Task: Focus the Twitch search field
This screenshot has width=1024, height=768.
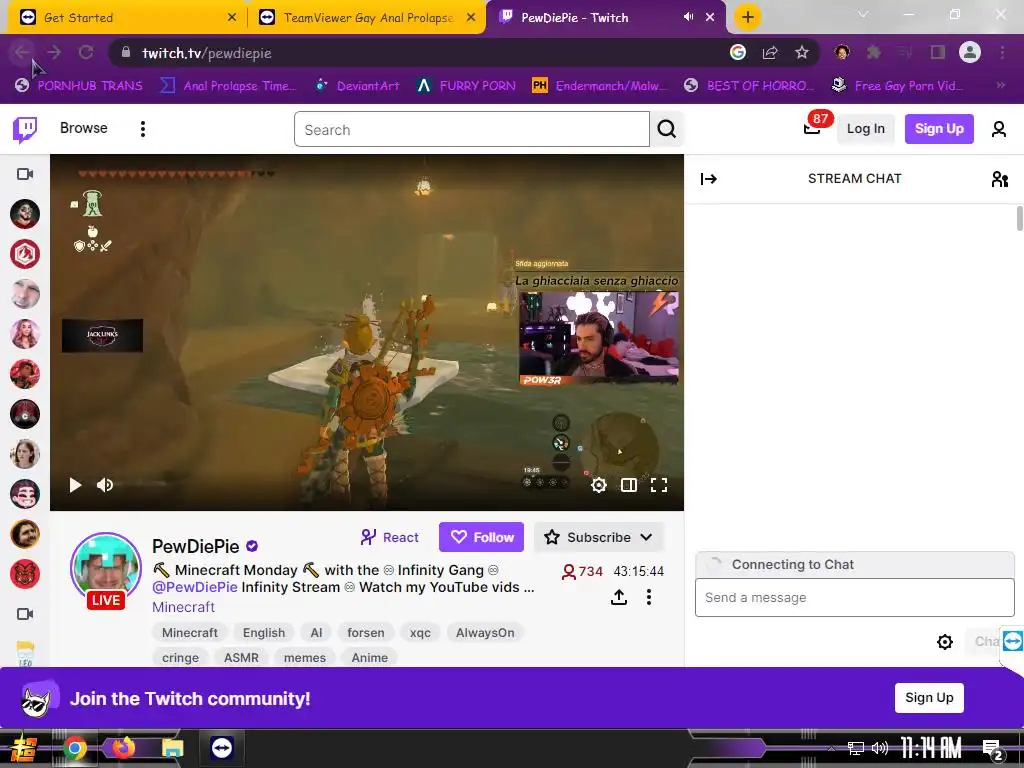Action: click(472, 129)
